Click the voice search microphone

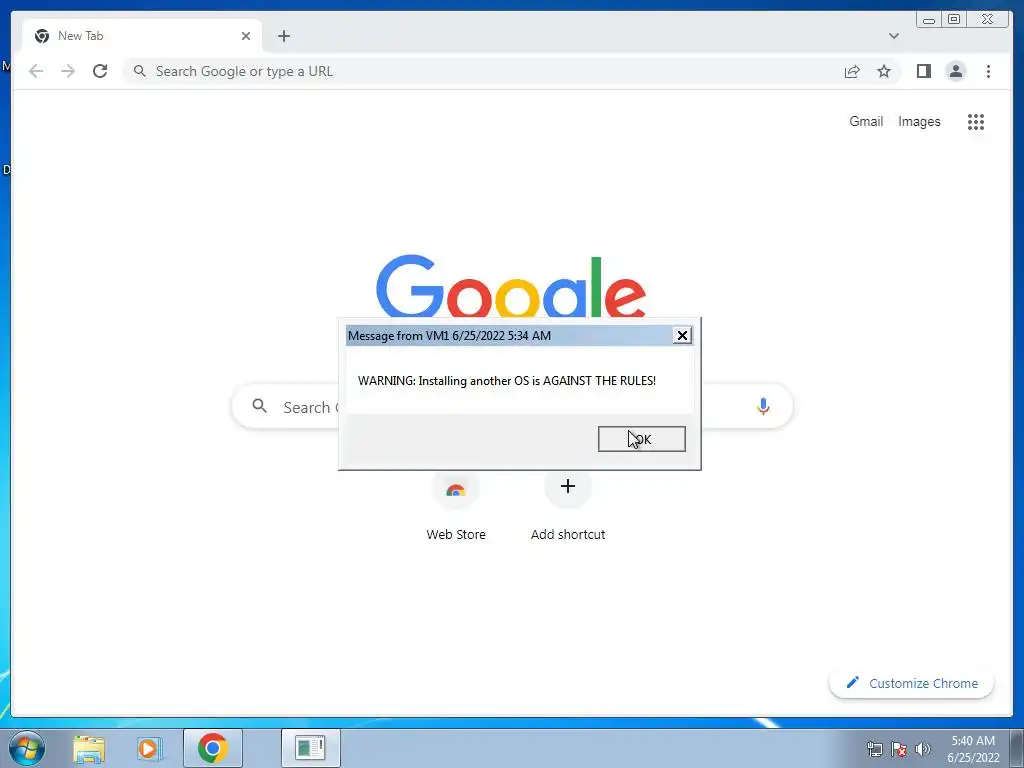pos(763,406)
